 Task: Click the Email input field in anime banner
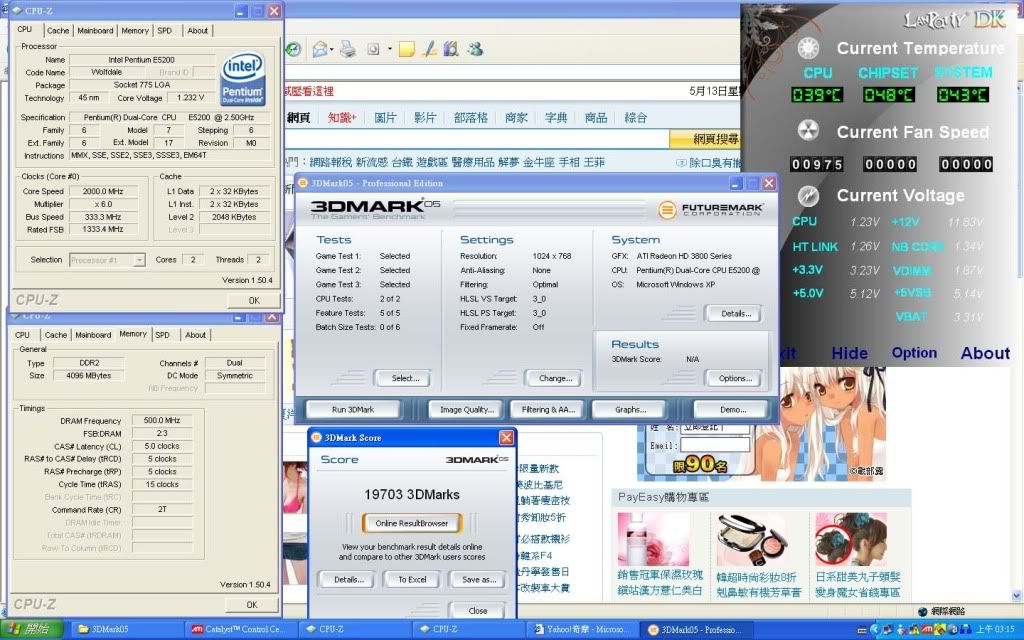pos(715,445)
